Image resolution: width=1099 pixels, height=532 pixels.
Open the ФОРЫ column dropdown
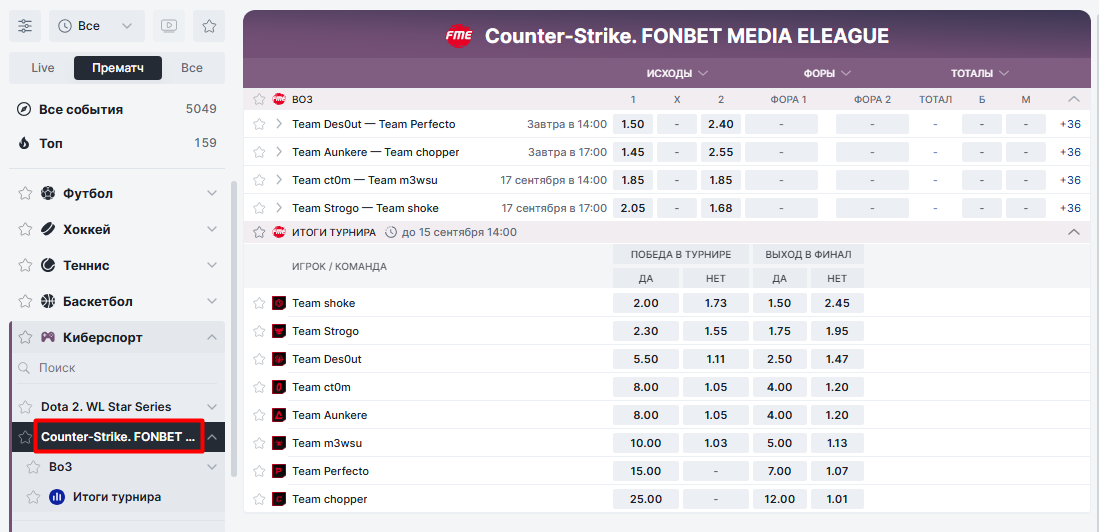pyautogui.click(x=827, y=73)
